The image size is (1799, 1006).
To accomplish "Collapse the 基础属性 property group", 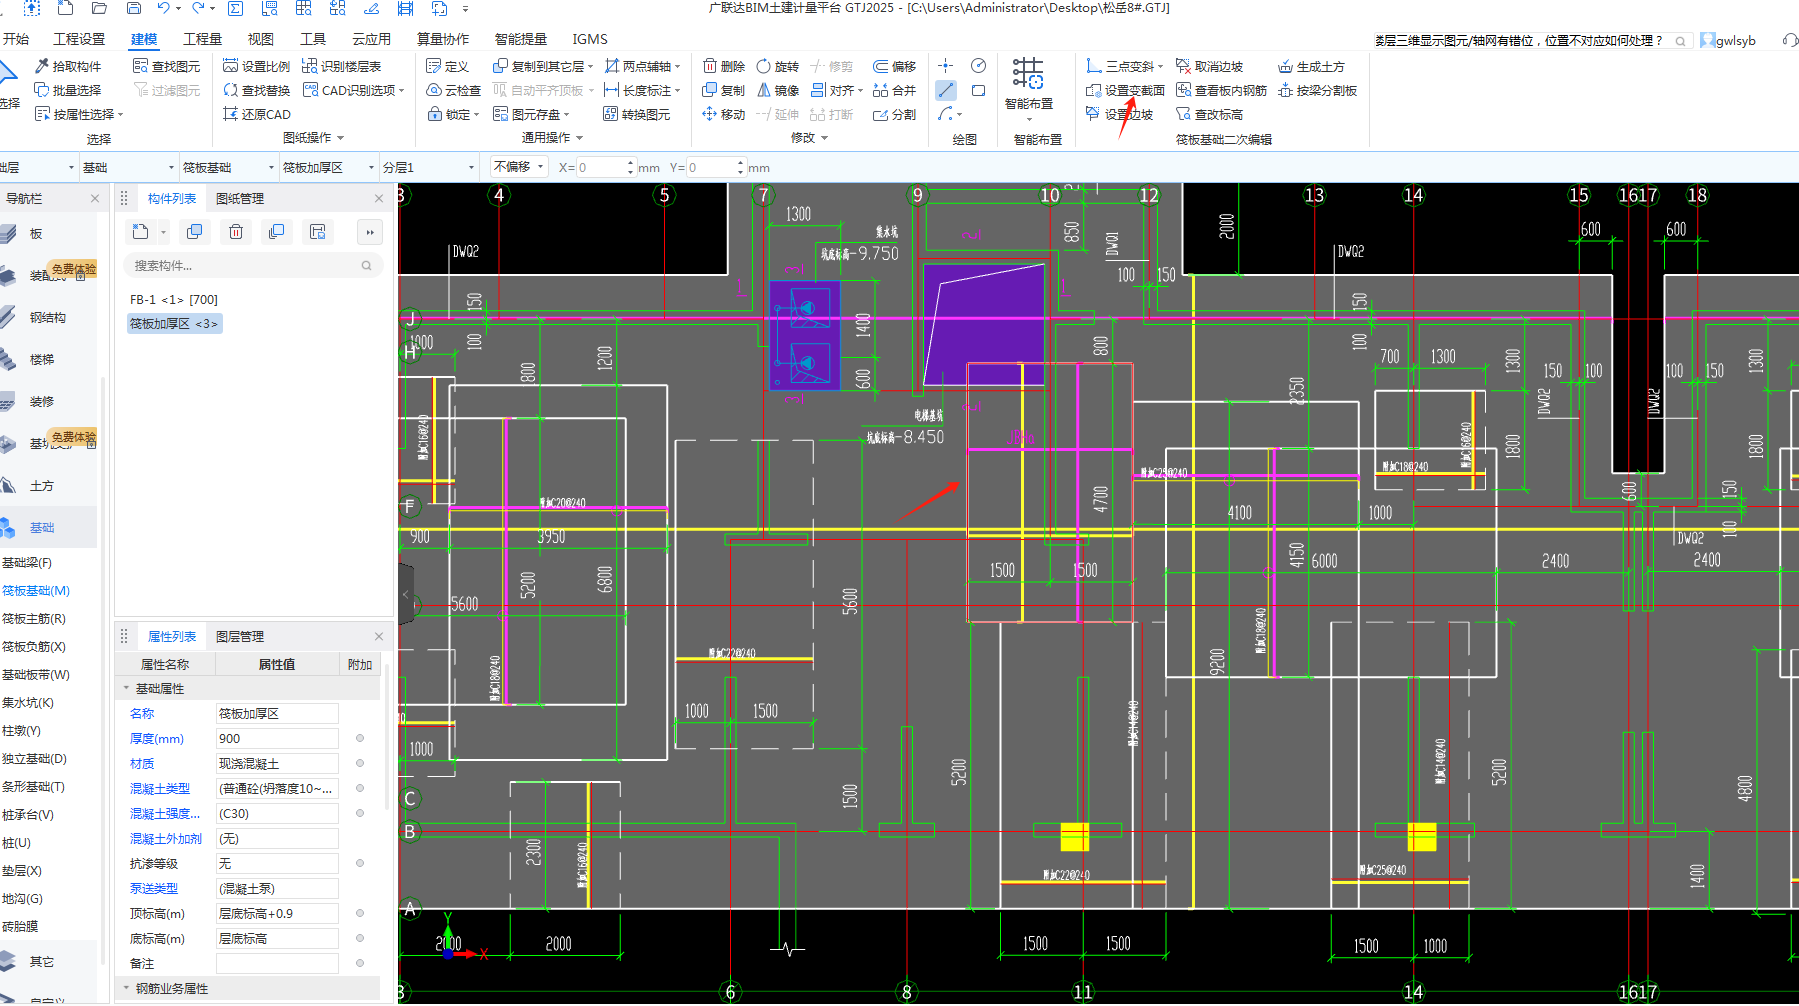I will coord(126,688).
